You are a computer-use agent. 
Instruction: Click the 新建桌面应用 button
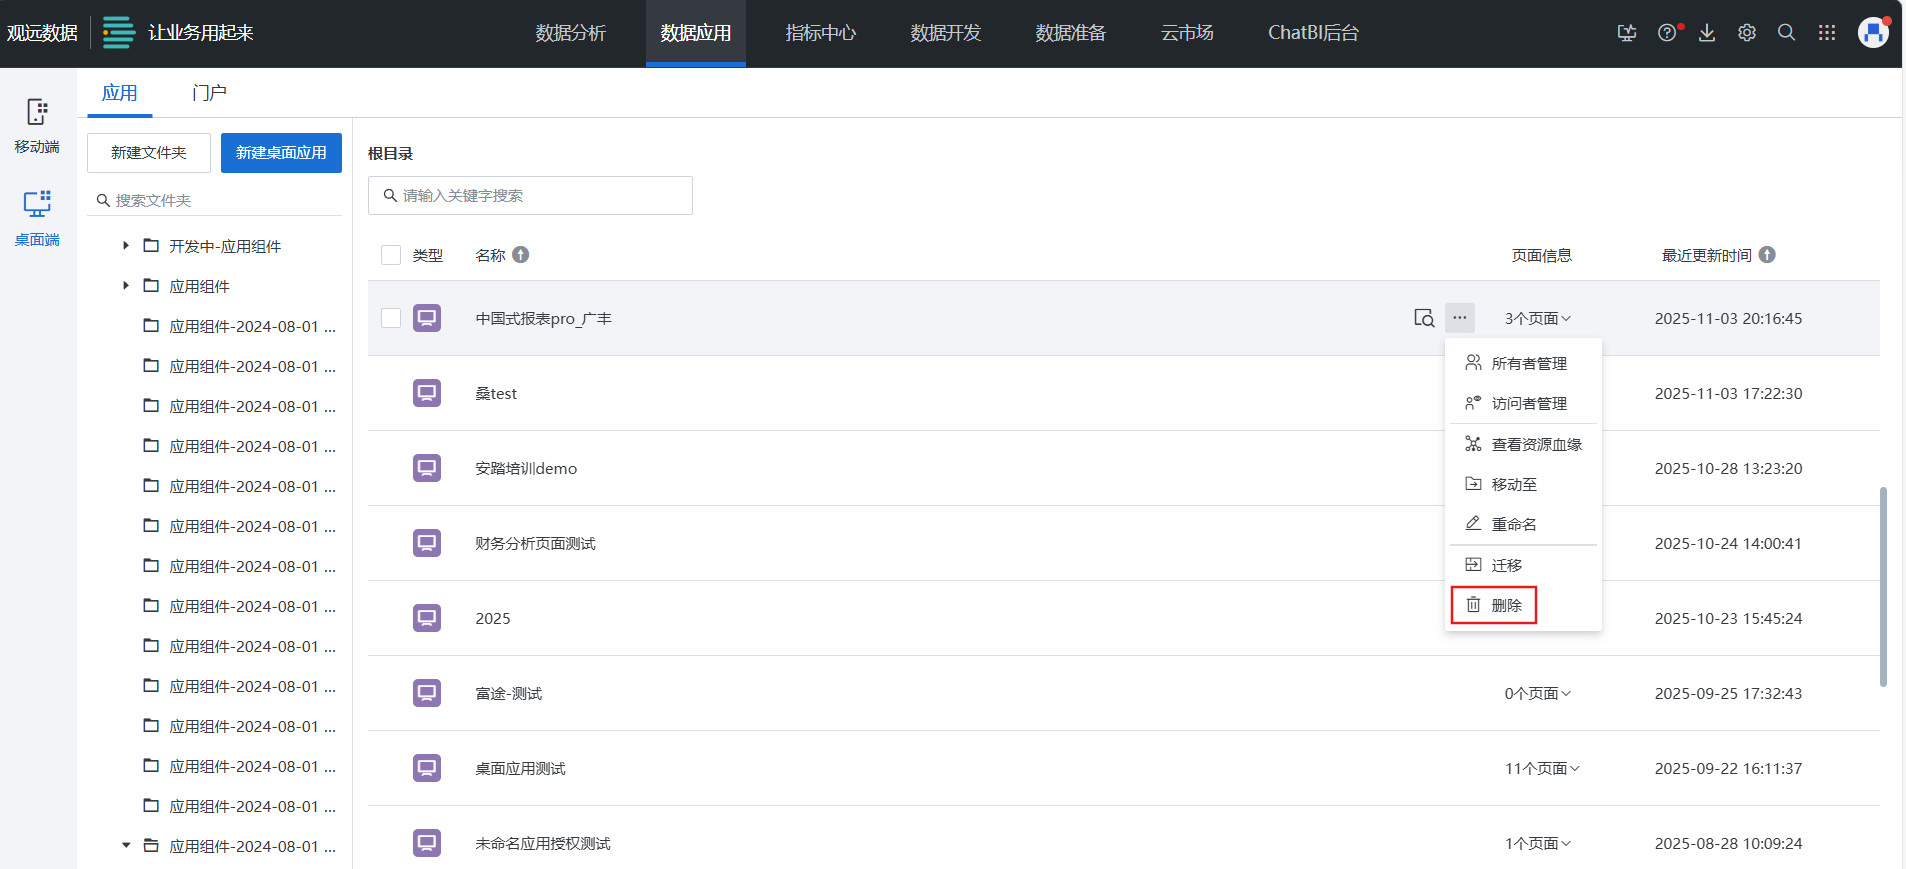click(281, 153)
